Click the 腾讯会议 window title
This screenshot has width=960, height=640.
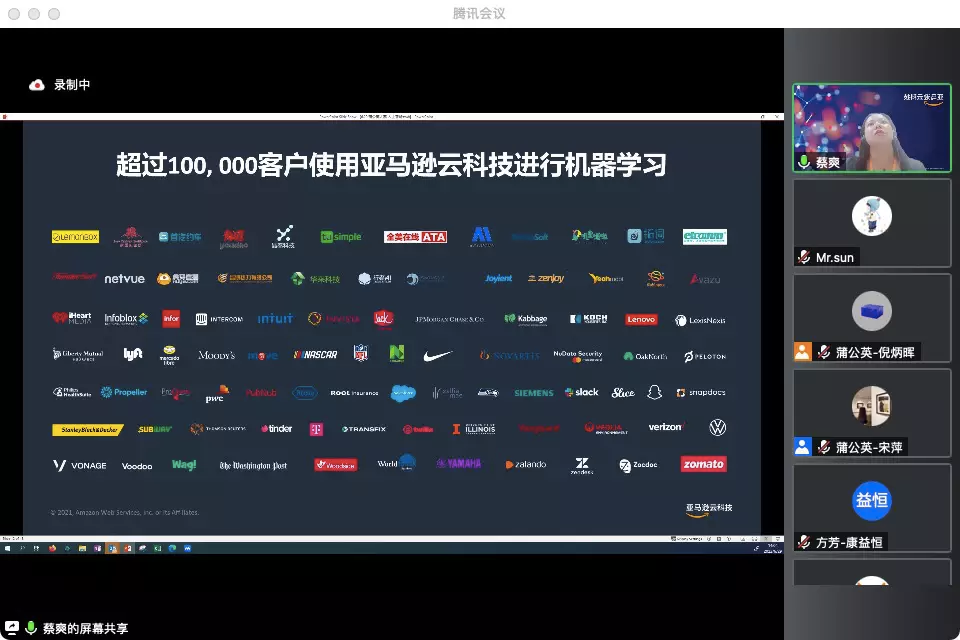tap(479, 13)
